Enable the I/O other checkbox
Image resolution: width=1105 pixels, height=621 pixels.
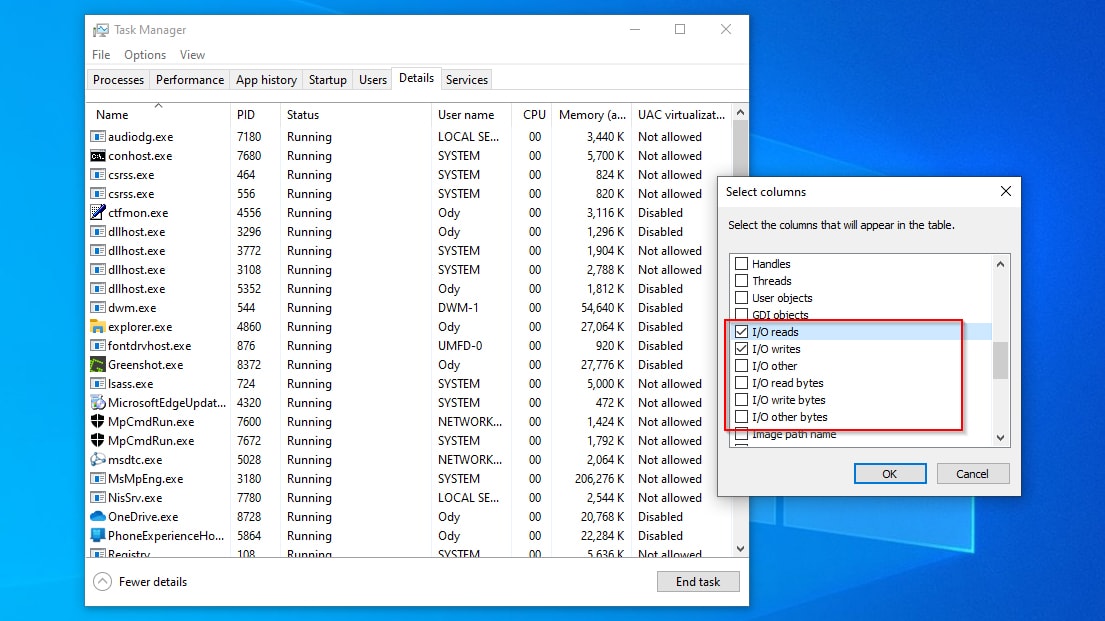pos(742,366)
